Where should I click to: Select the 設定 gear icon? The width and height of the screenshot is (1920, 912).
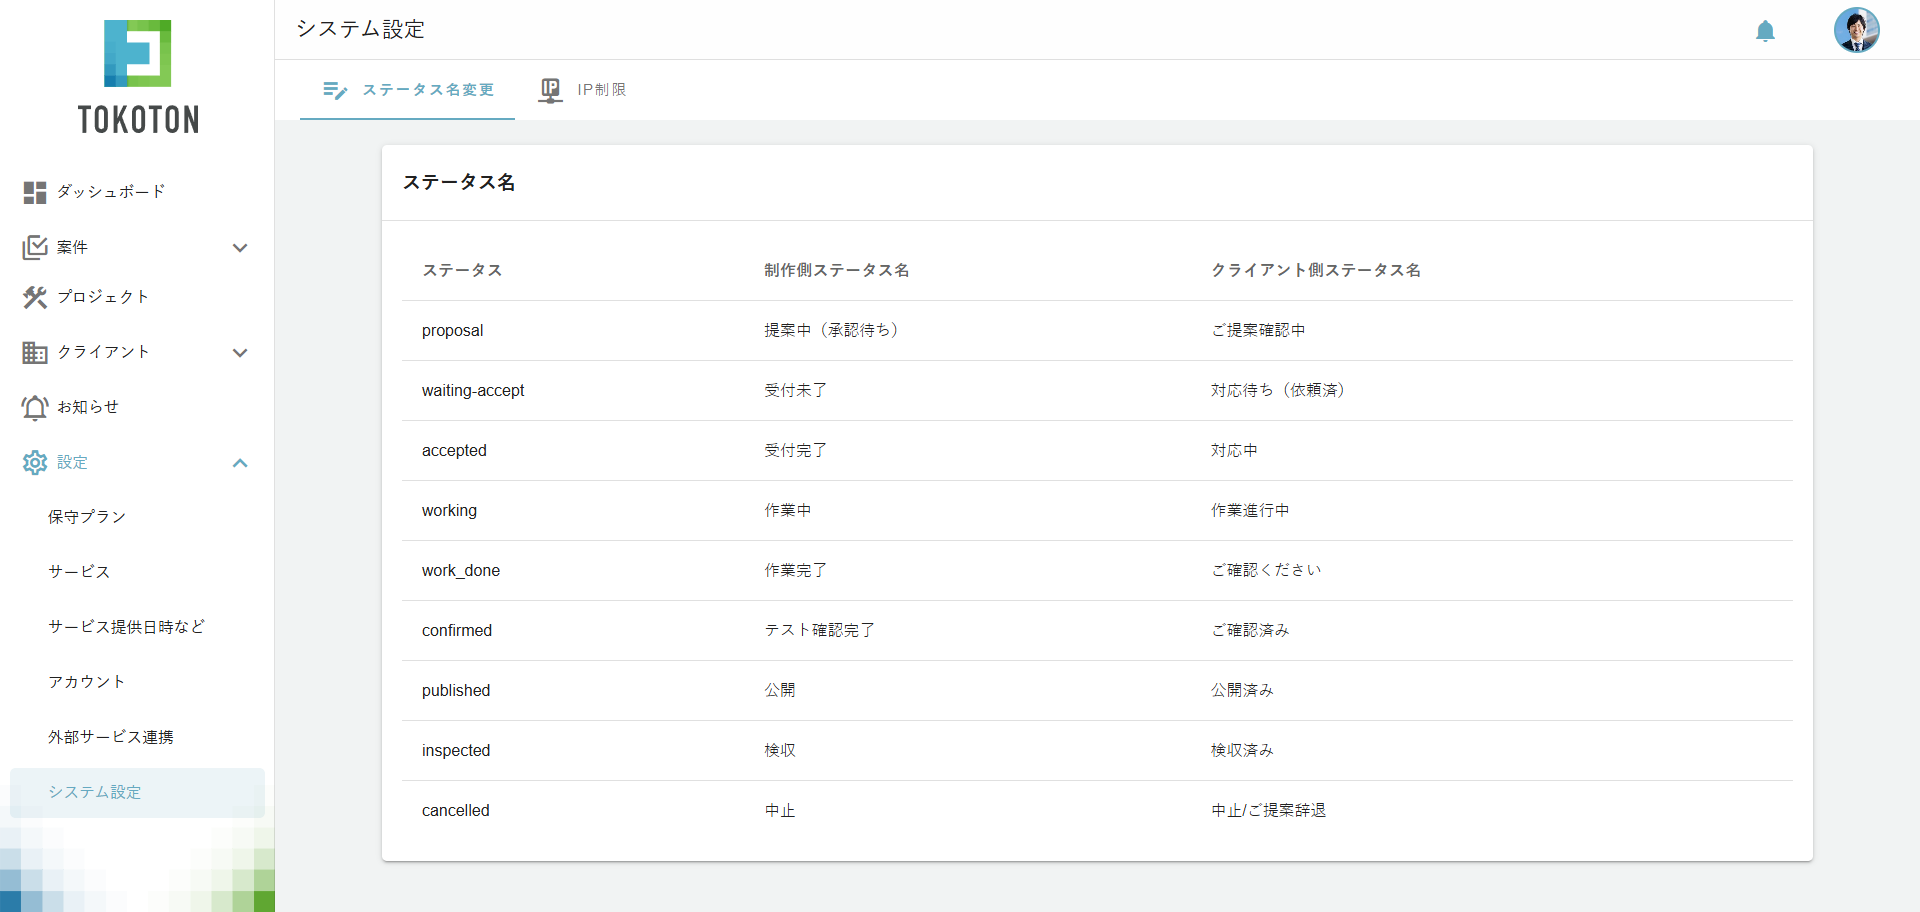34,462
